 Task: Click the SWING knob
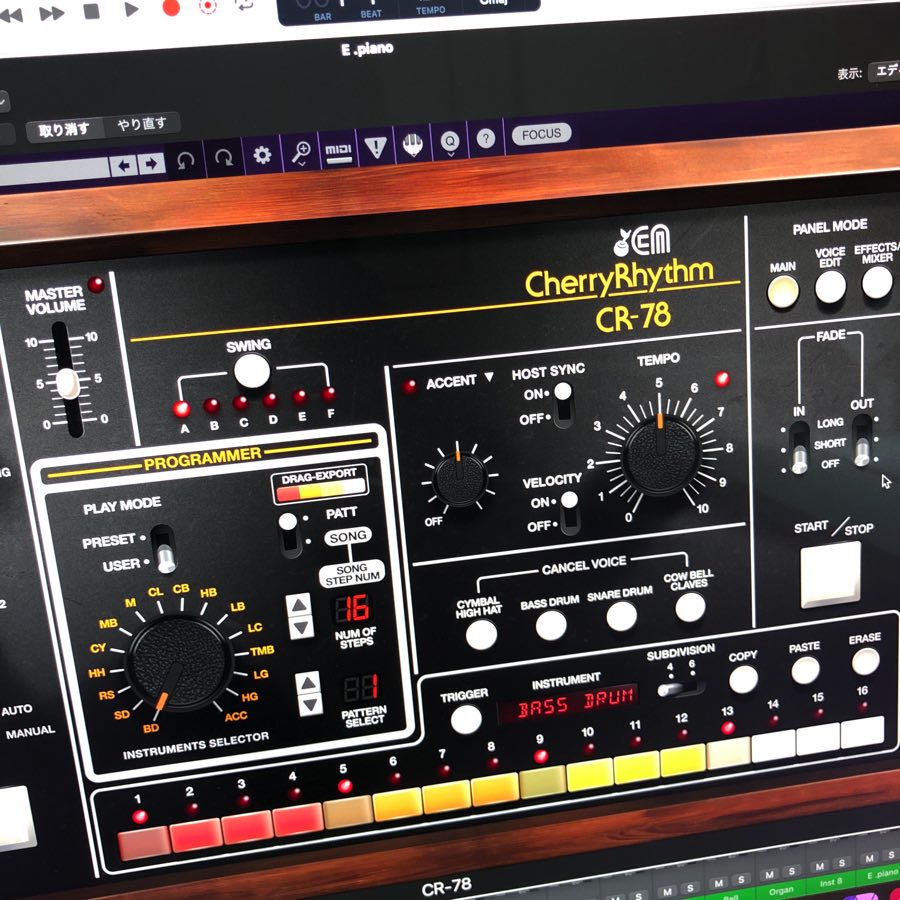coord(252,371)
